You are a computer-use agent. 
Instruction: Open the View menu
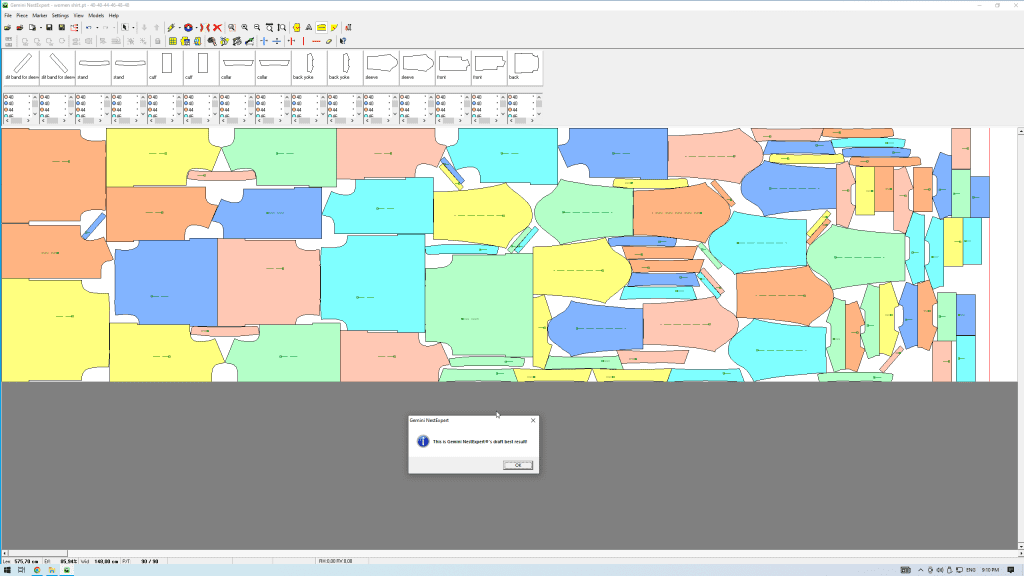pyautogui.click(x=78, y=15)
